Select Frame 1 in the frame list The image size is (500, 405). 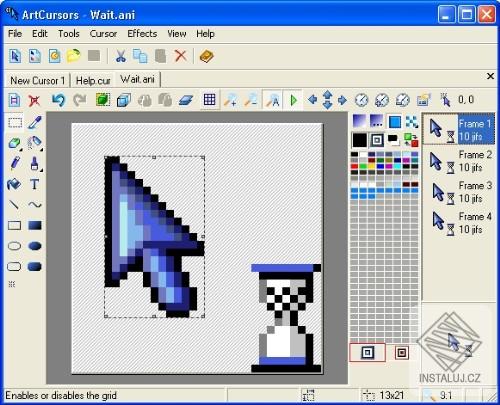(x=459, y=130)
